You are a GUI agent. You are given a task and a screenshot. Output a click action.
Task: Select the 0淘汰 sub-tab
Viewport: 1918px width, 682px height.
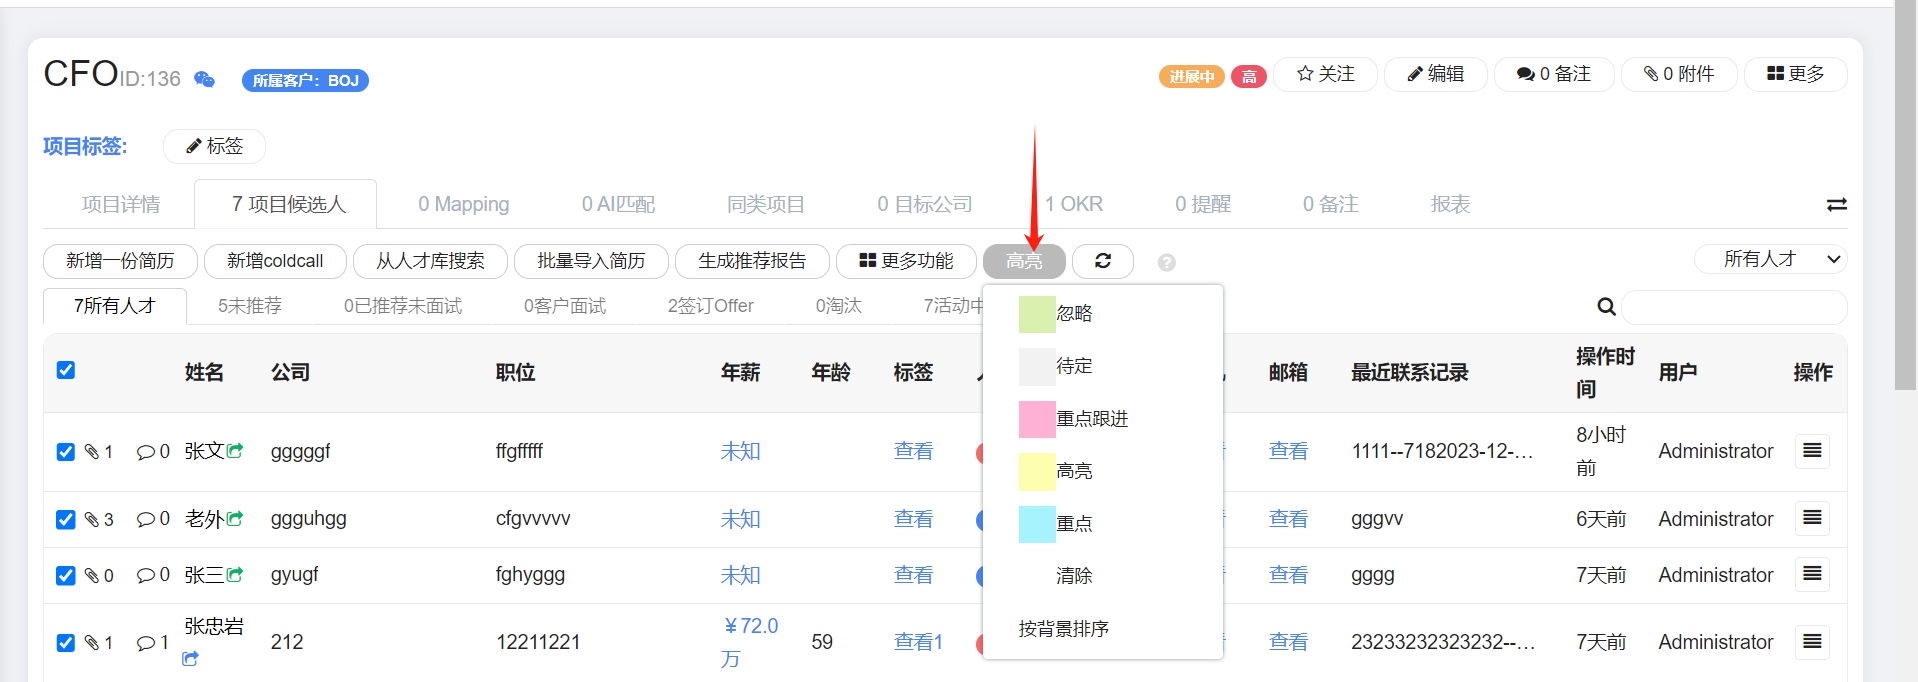pos(838,306)
